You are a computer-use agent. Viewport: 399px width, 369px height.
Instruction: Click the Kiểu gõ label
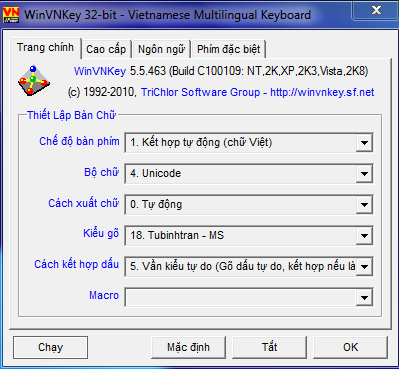[x=101, y=234]
